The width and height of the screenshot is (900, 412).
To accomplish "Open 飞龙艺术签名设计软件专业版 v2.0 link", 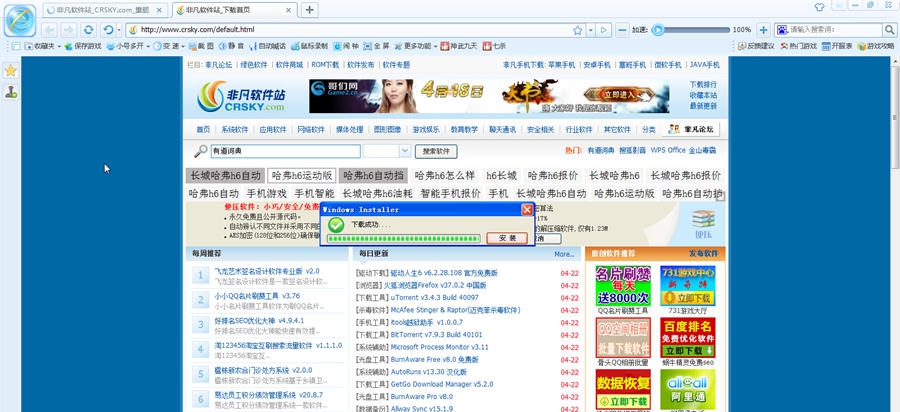I will pyautogui.click(x=267, y=271).
